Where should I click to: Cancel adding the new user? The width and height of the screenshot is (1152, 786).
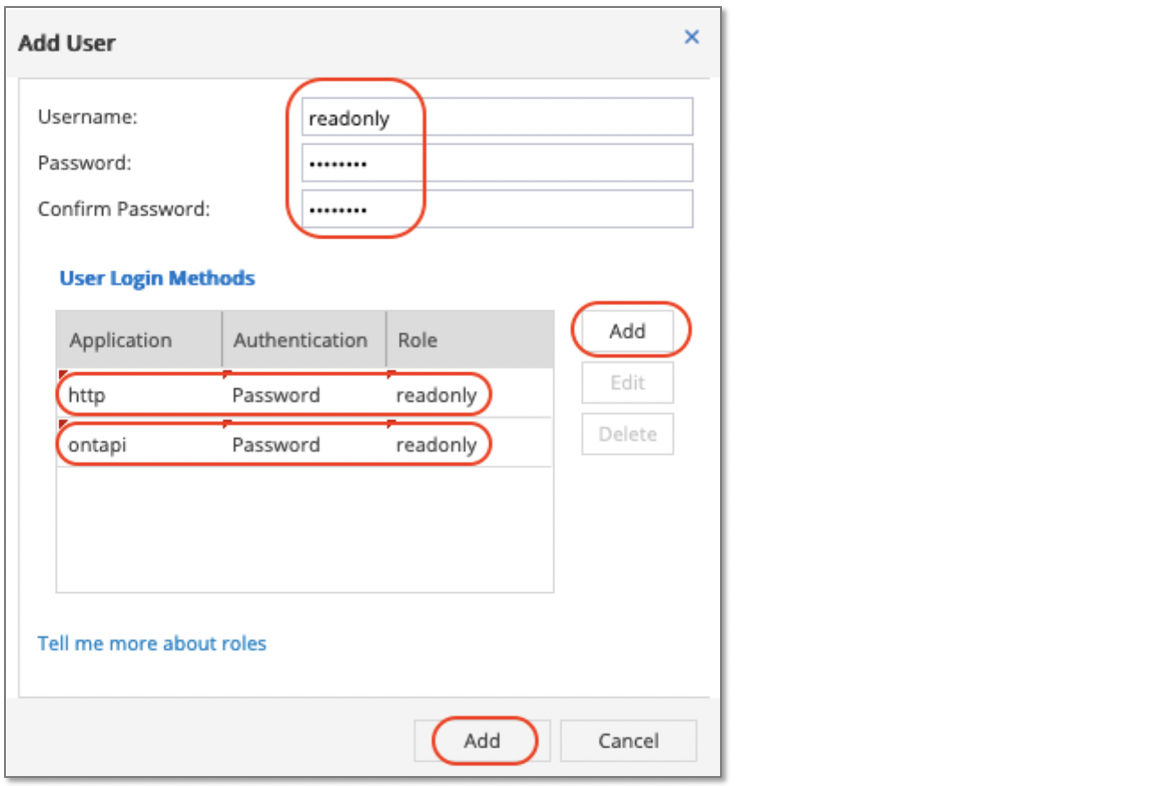[628, 741]
